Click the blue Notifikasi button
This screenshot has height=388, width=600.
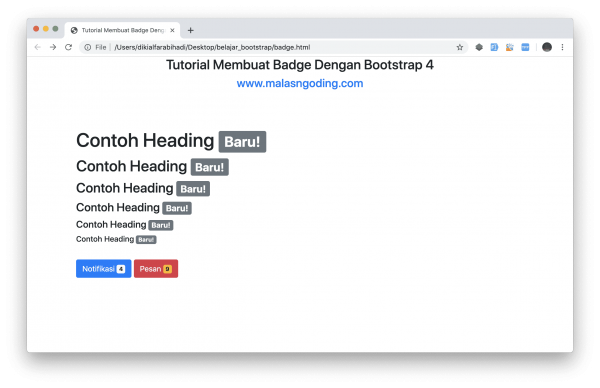(x=104, y=269)
